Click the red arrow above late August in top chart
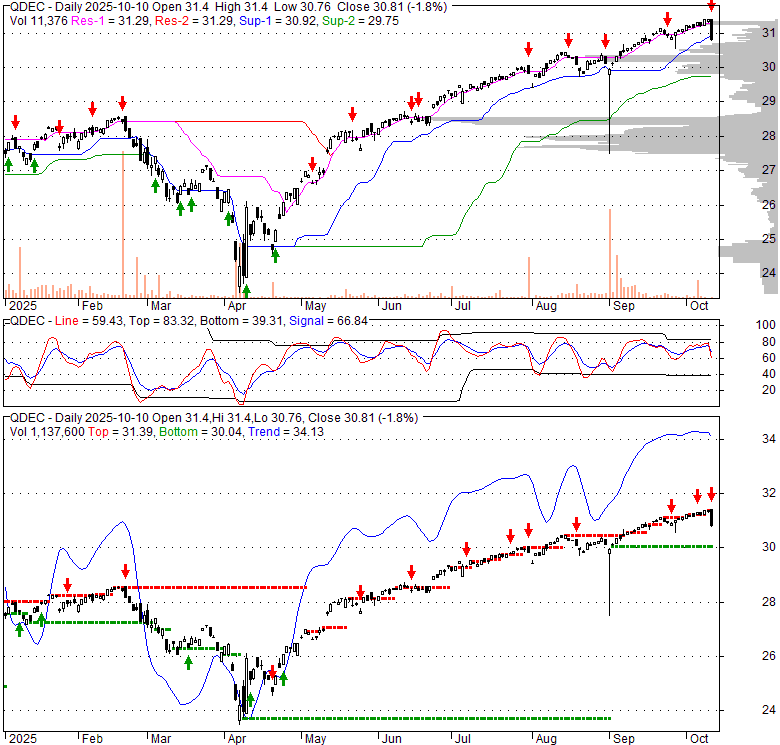780x745 pixels. (x=605, y=41)
